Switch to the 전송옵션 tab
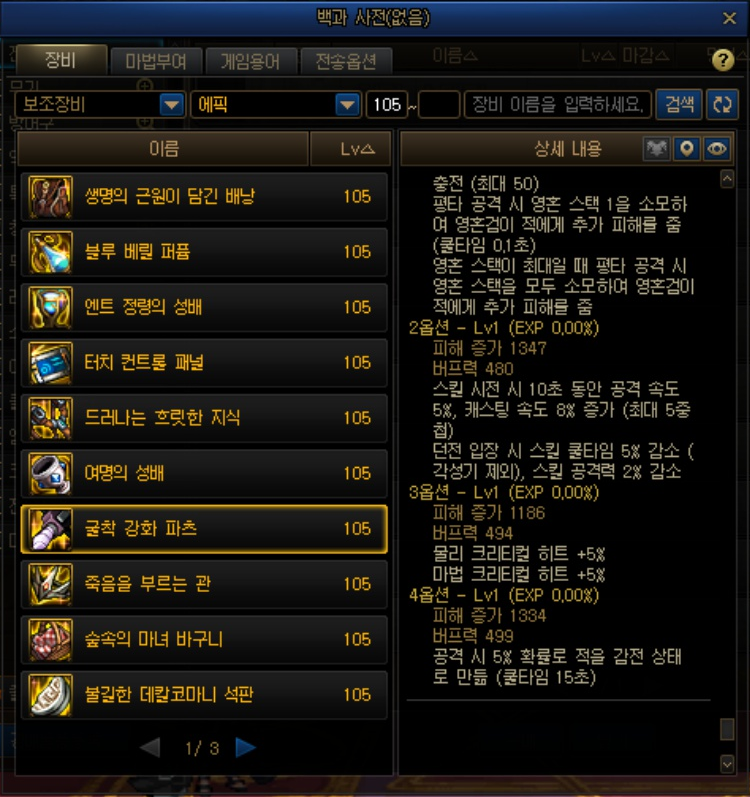750x797 pixels. 346,62
